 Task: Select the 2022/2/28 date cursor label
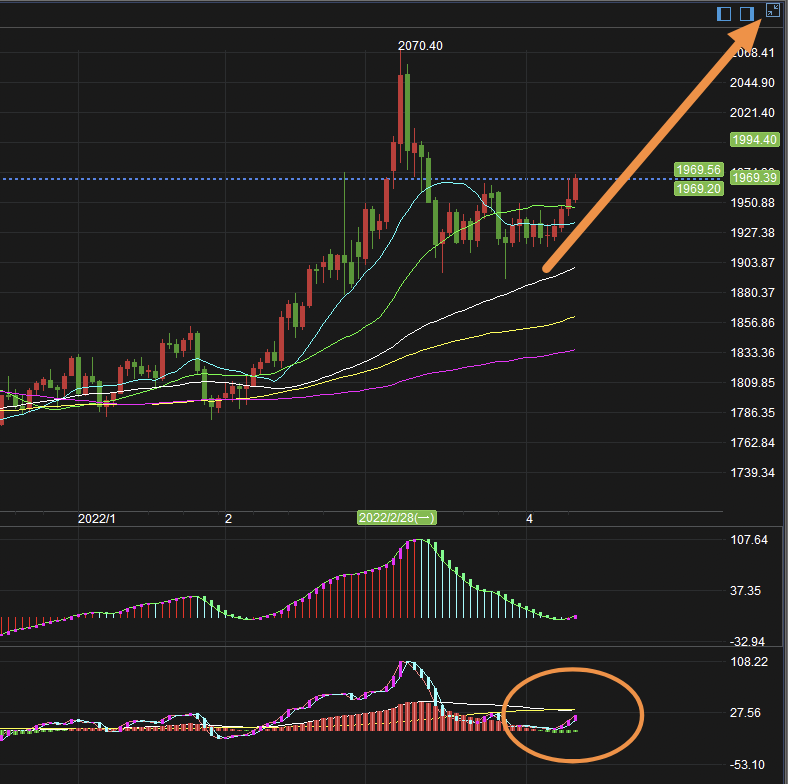coord(397,518)
